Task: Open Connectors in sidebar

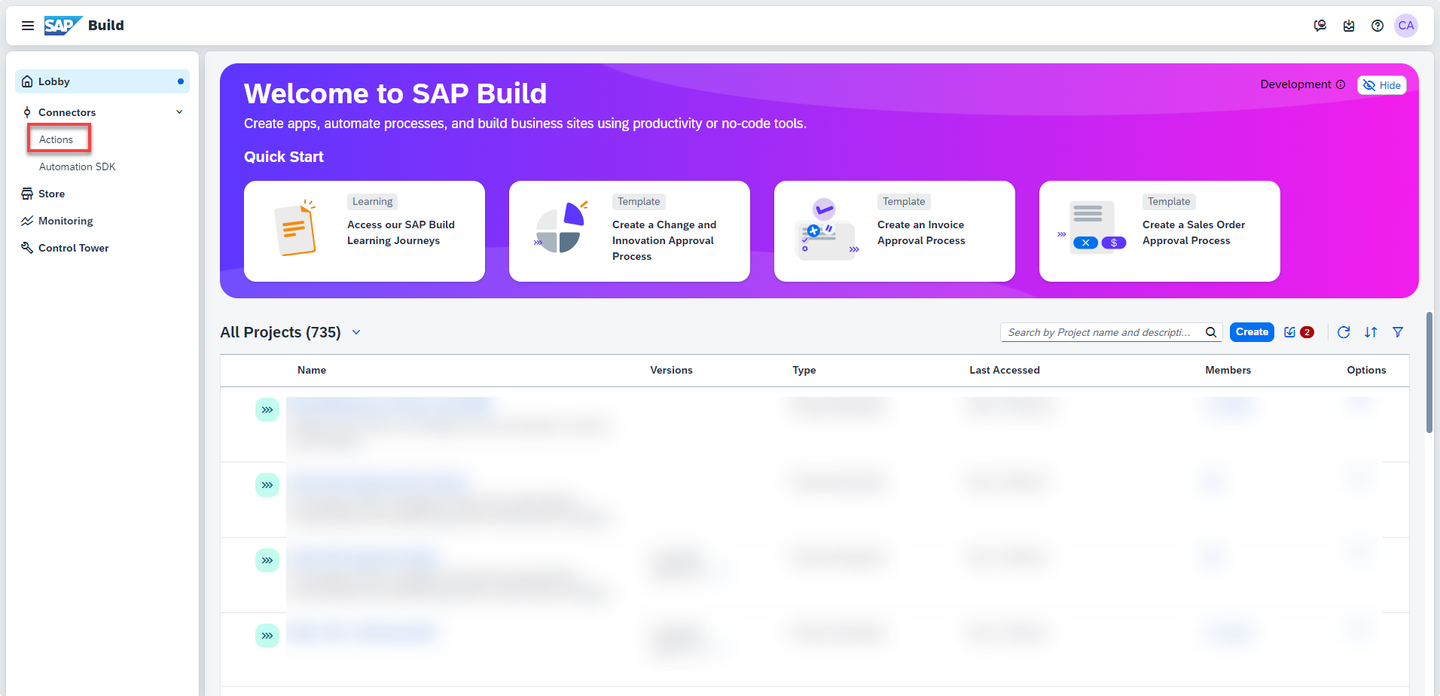Action: 67,112
